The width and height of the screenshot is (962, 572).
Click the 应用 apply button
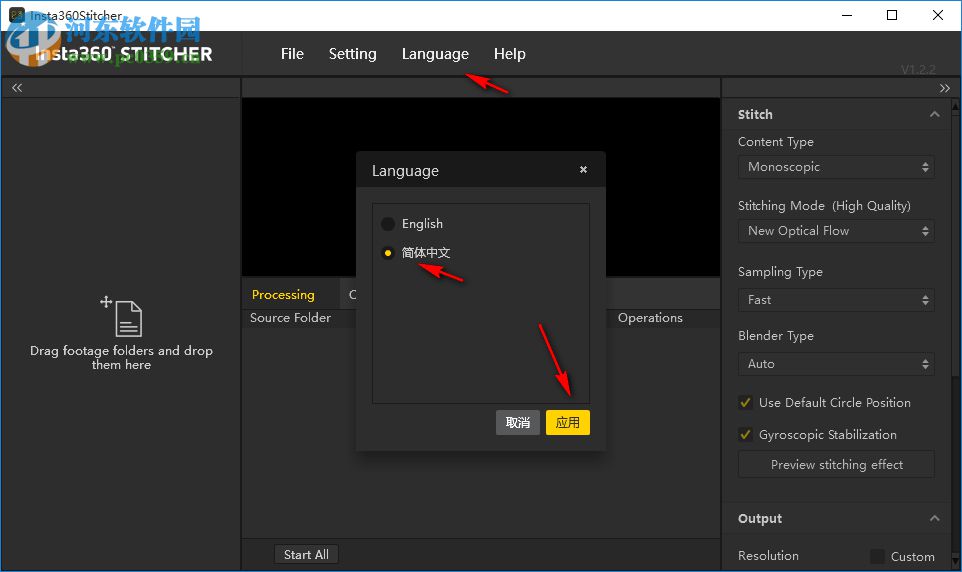(568, 422)
